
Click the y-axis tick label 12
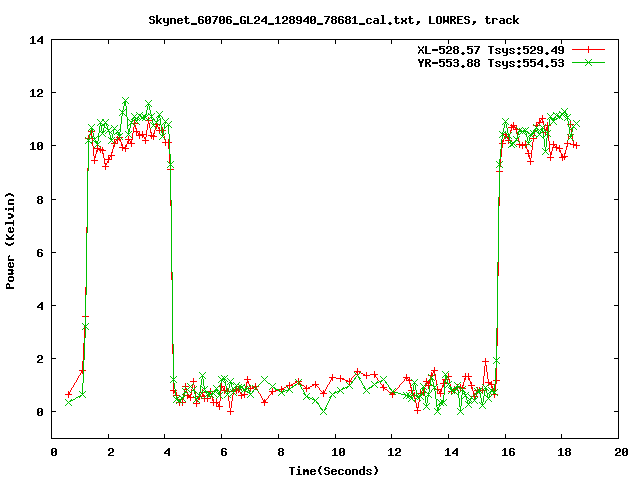pyautogui.click(x=37, y=93)
